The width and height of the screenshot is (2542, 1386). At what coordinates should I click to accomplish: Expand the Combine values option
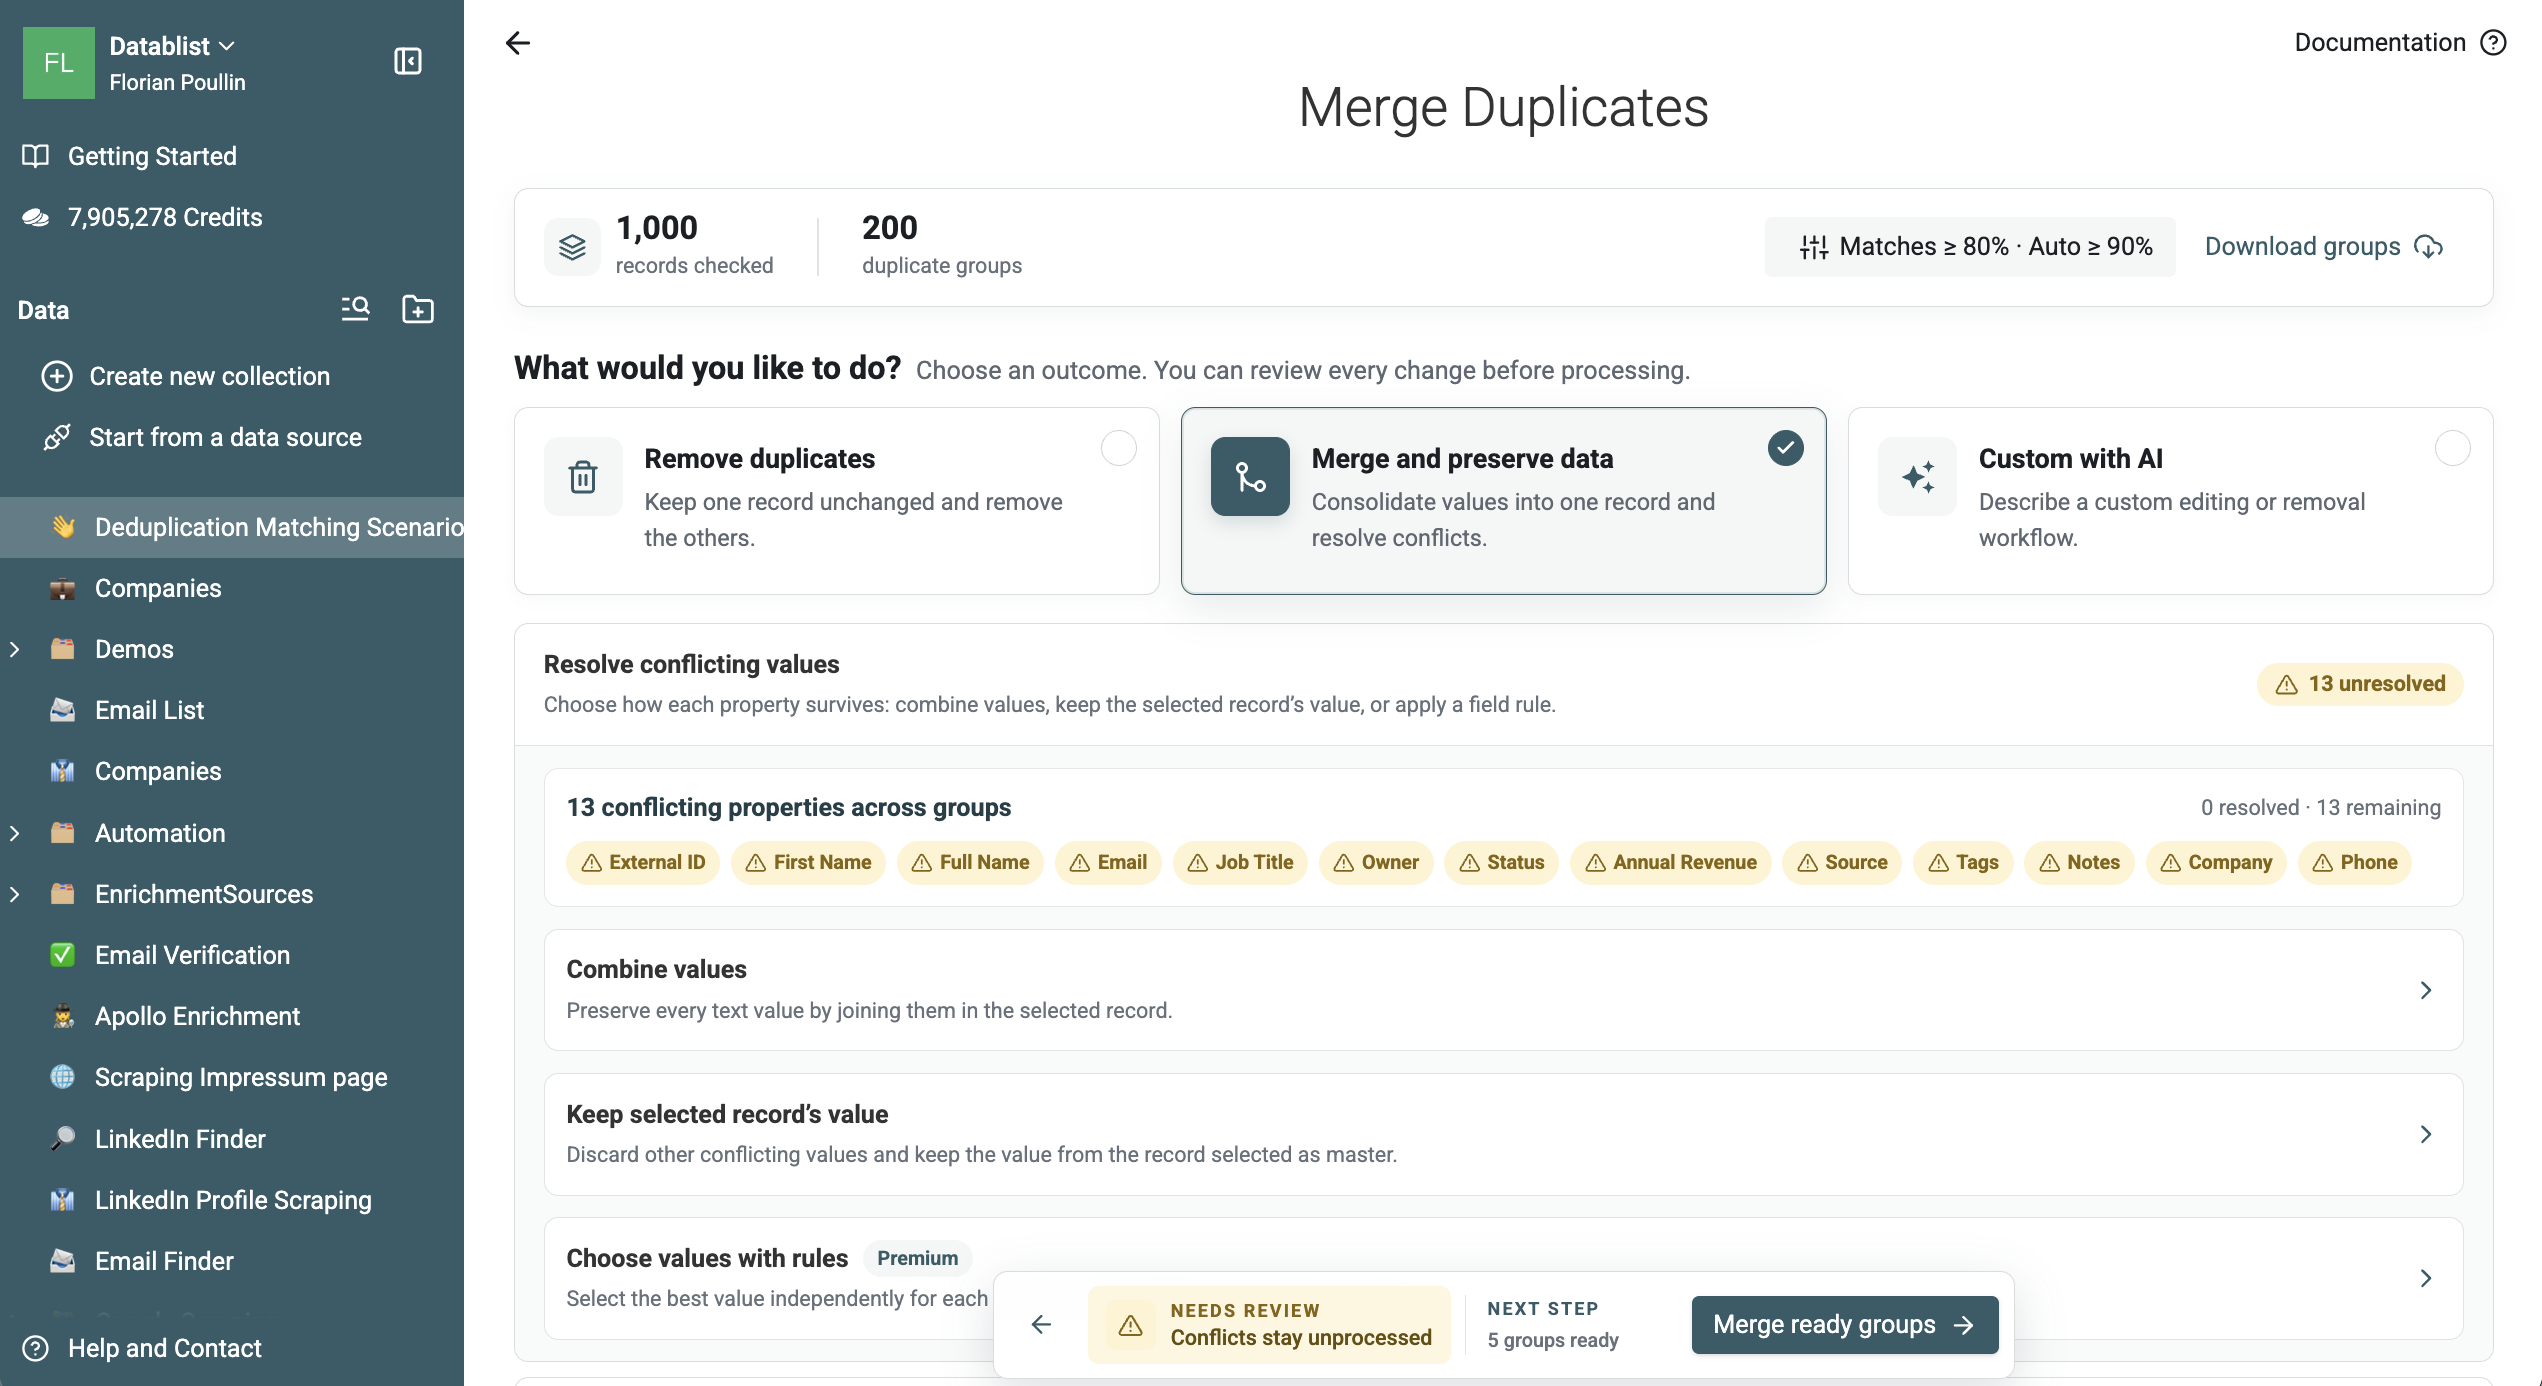tap(1503, 990)
